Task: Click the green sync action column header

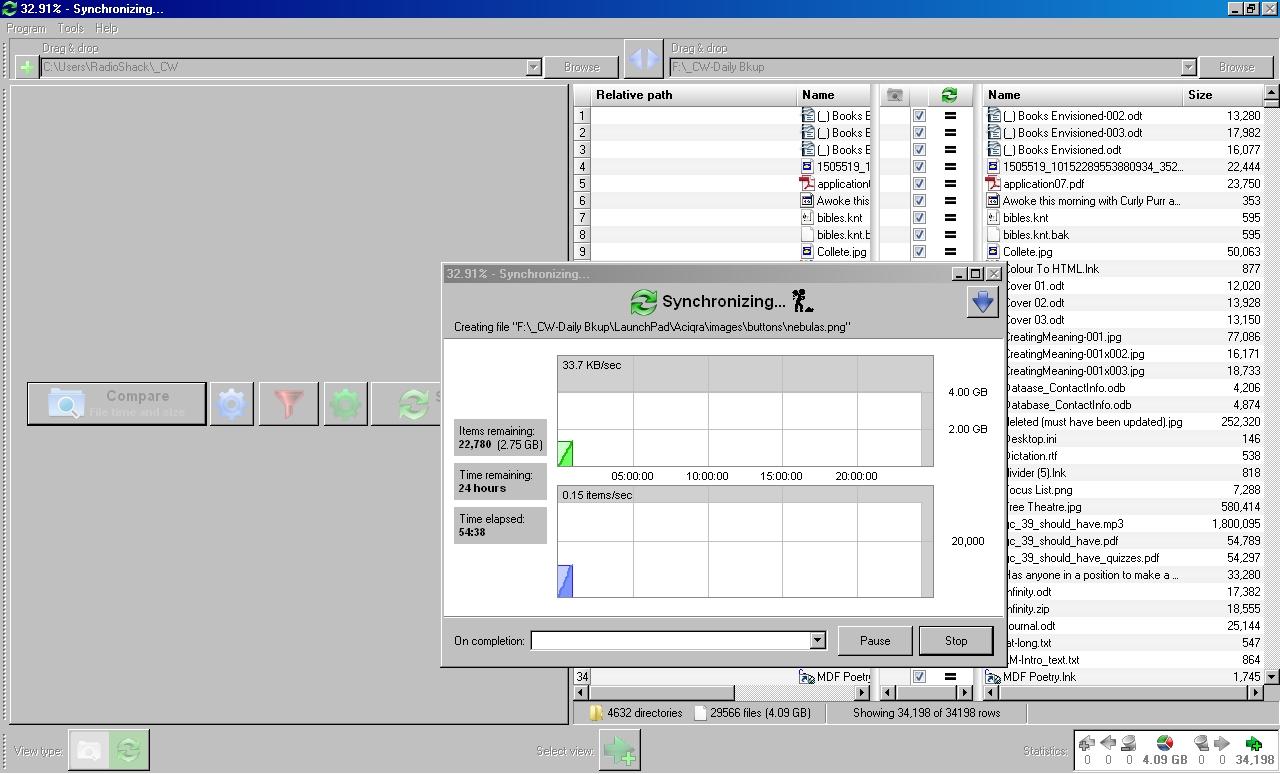Action: [949, 95]
